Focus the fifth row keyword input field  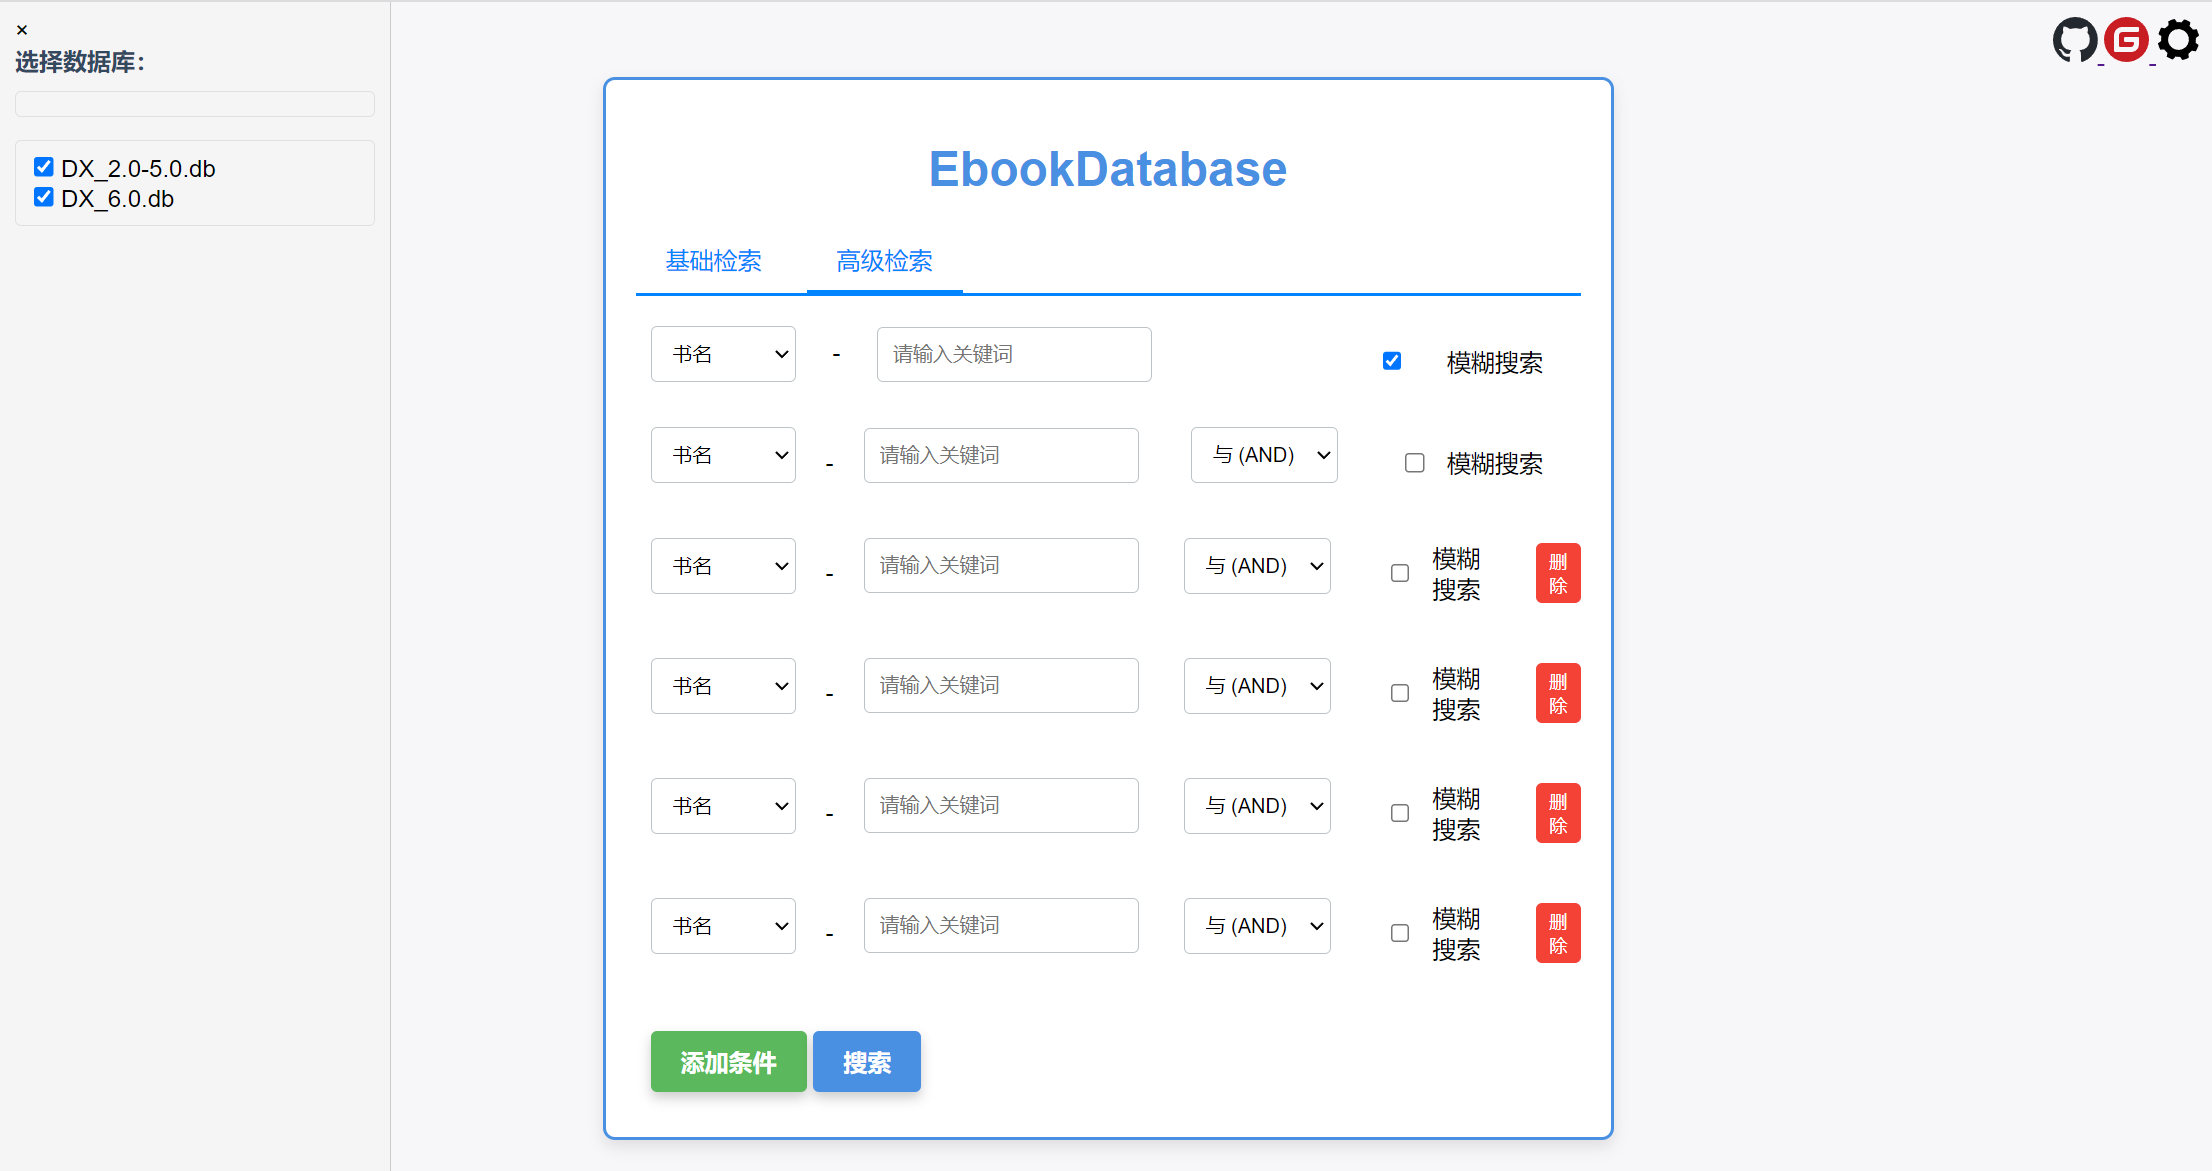point(1001,805)
